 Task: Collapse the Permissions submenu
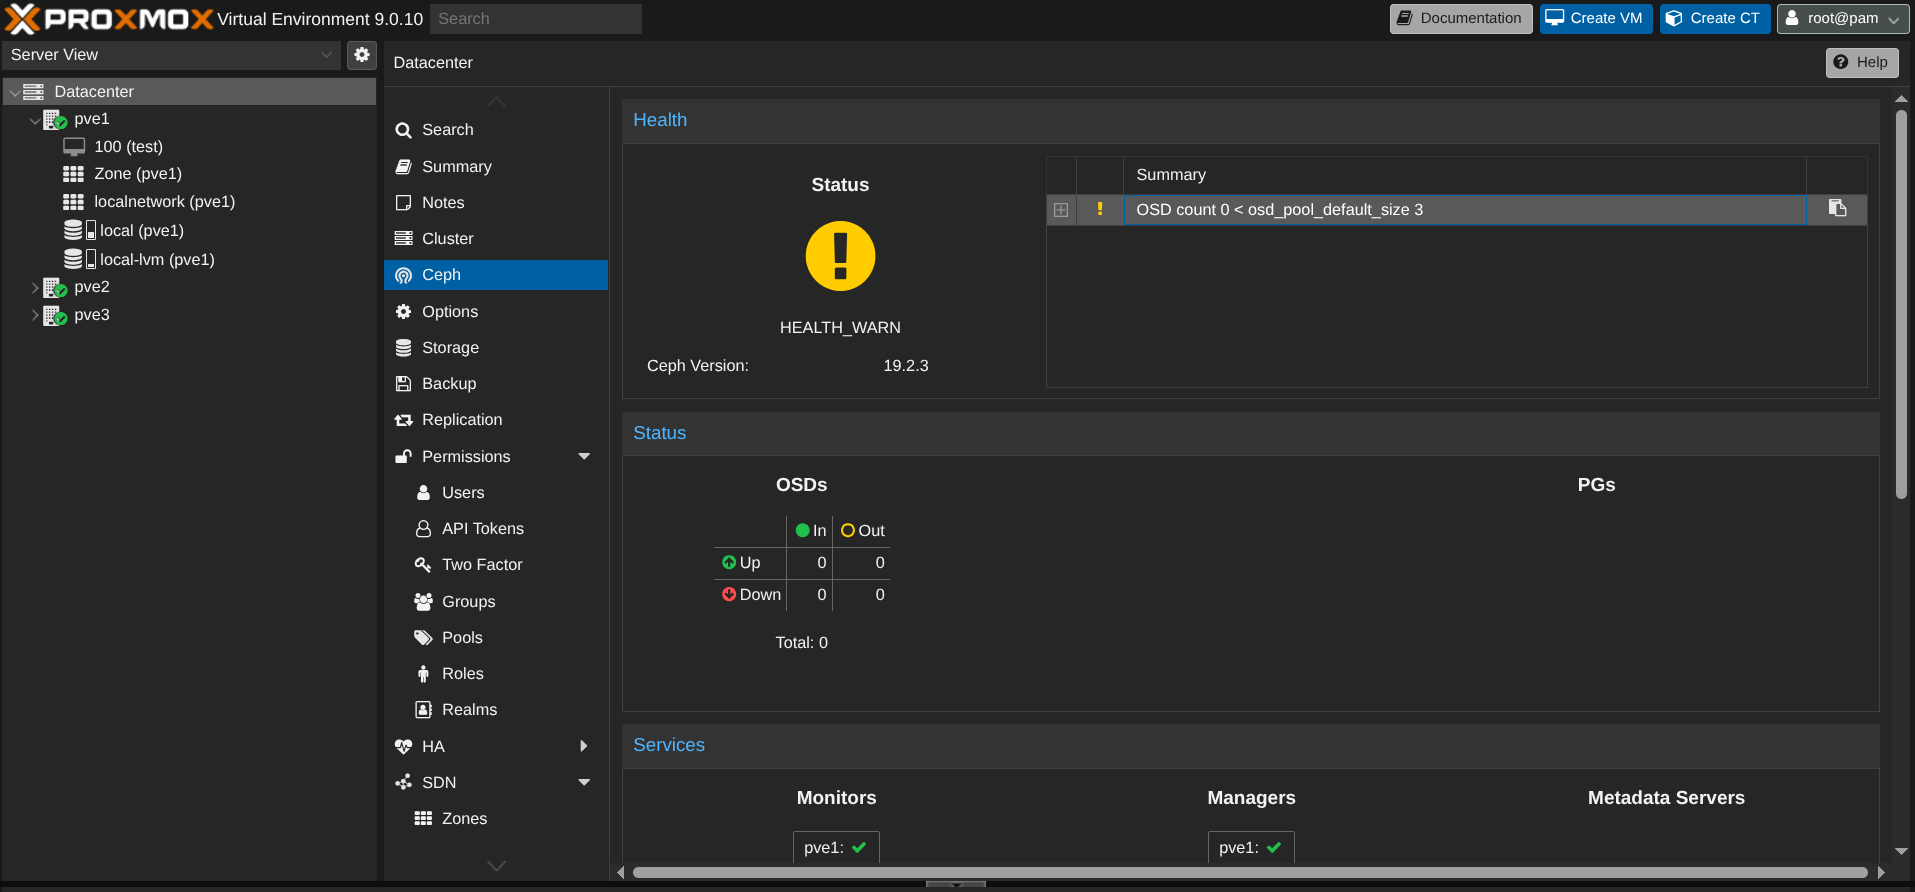(x=584, y=457)
